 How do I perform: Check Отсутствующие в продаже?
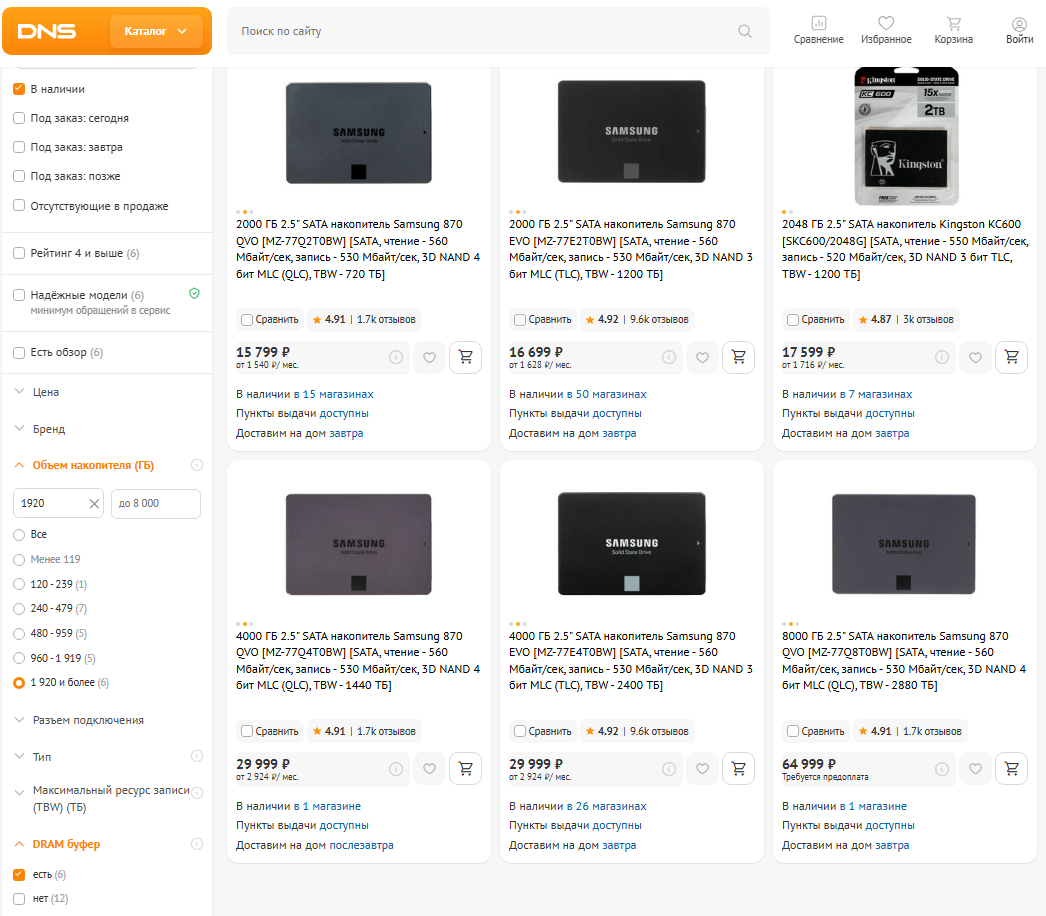click(19, 205)
